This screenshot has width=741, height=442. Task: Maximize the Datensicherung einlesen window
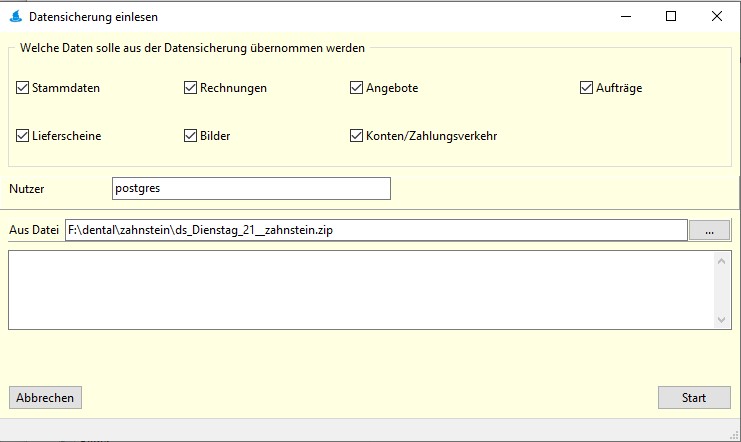tap(671, 16)
